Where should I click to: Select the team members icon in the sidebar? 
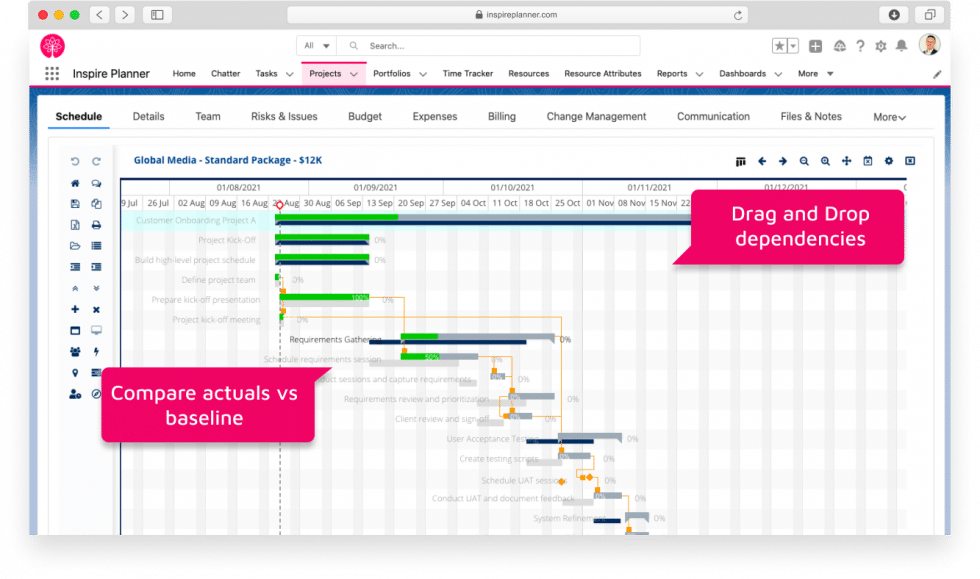(74, 352)
